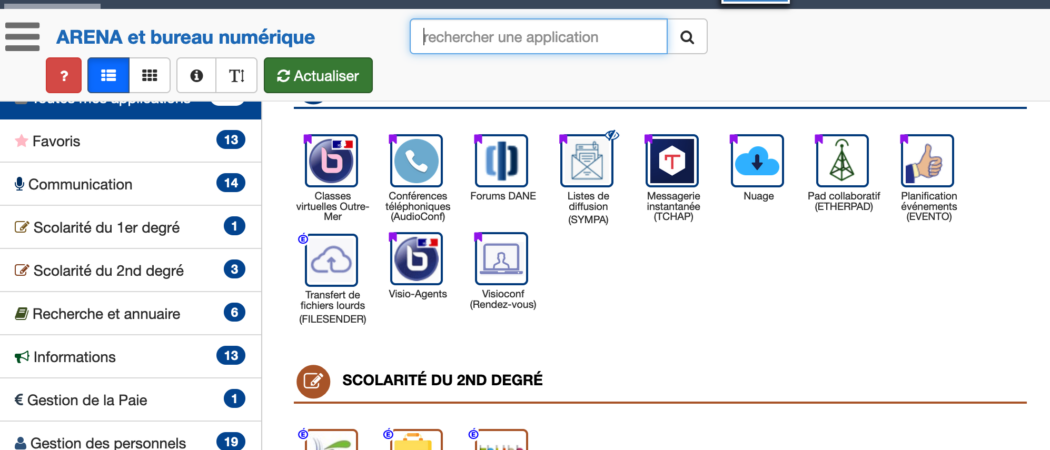Open Visioconf Rendez-vous app
Image resolution: width=1050 pixels, height=450 pixels.
(501, 259)
